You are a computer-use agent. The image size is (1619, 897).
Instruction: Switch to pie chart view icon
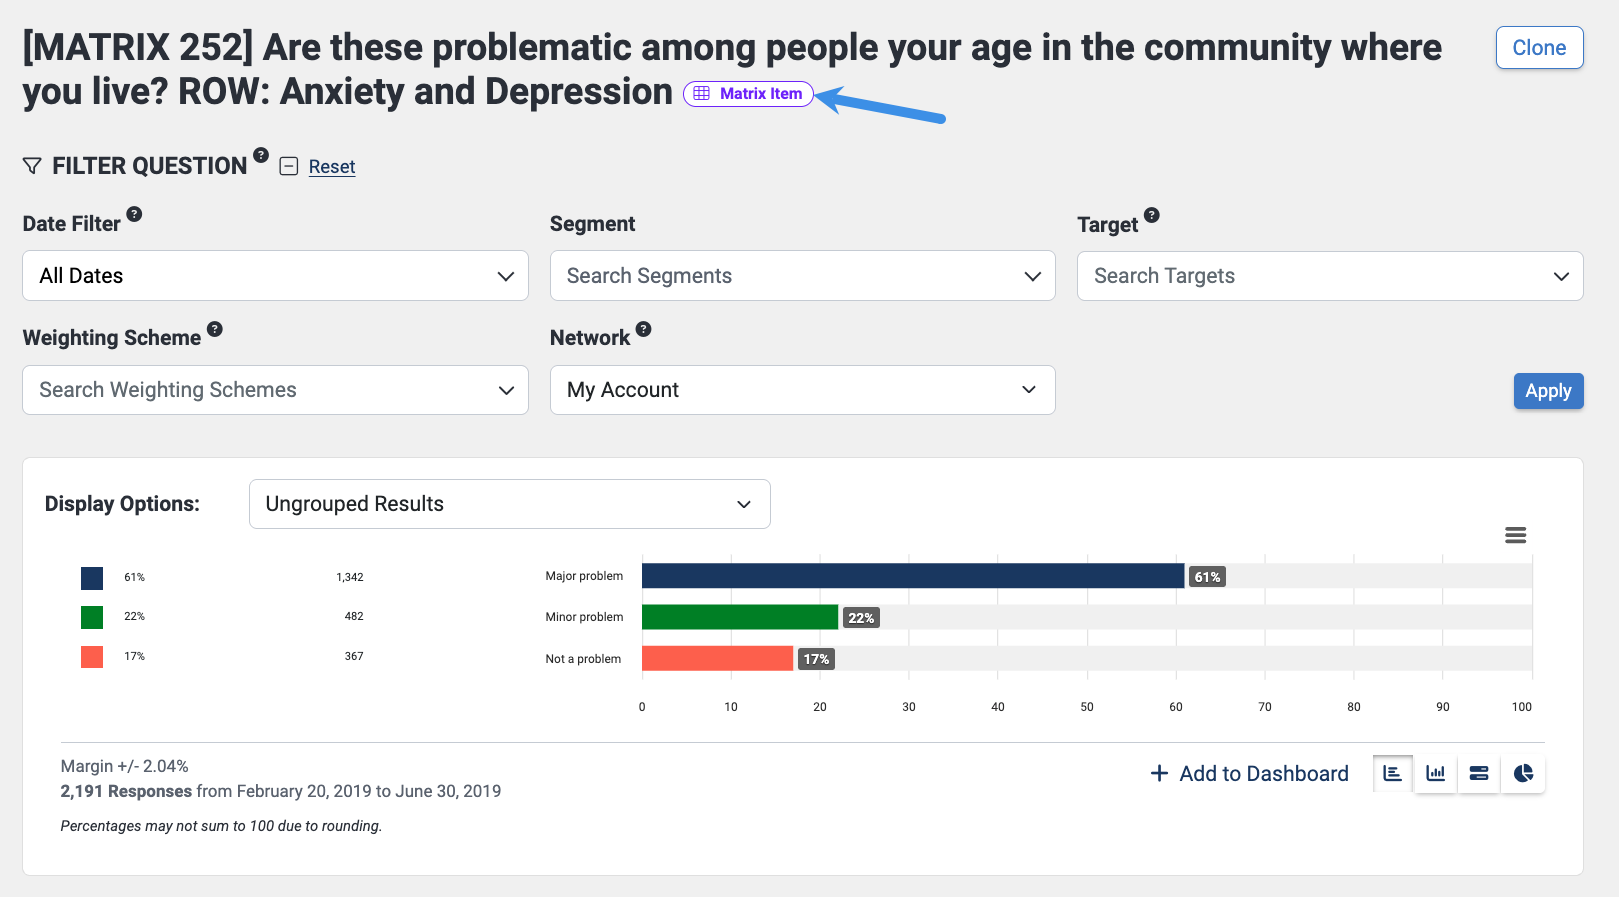tap(1523, 773)
